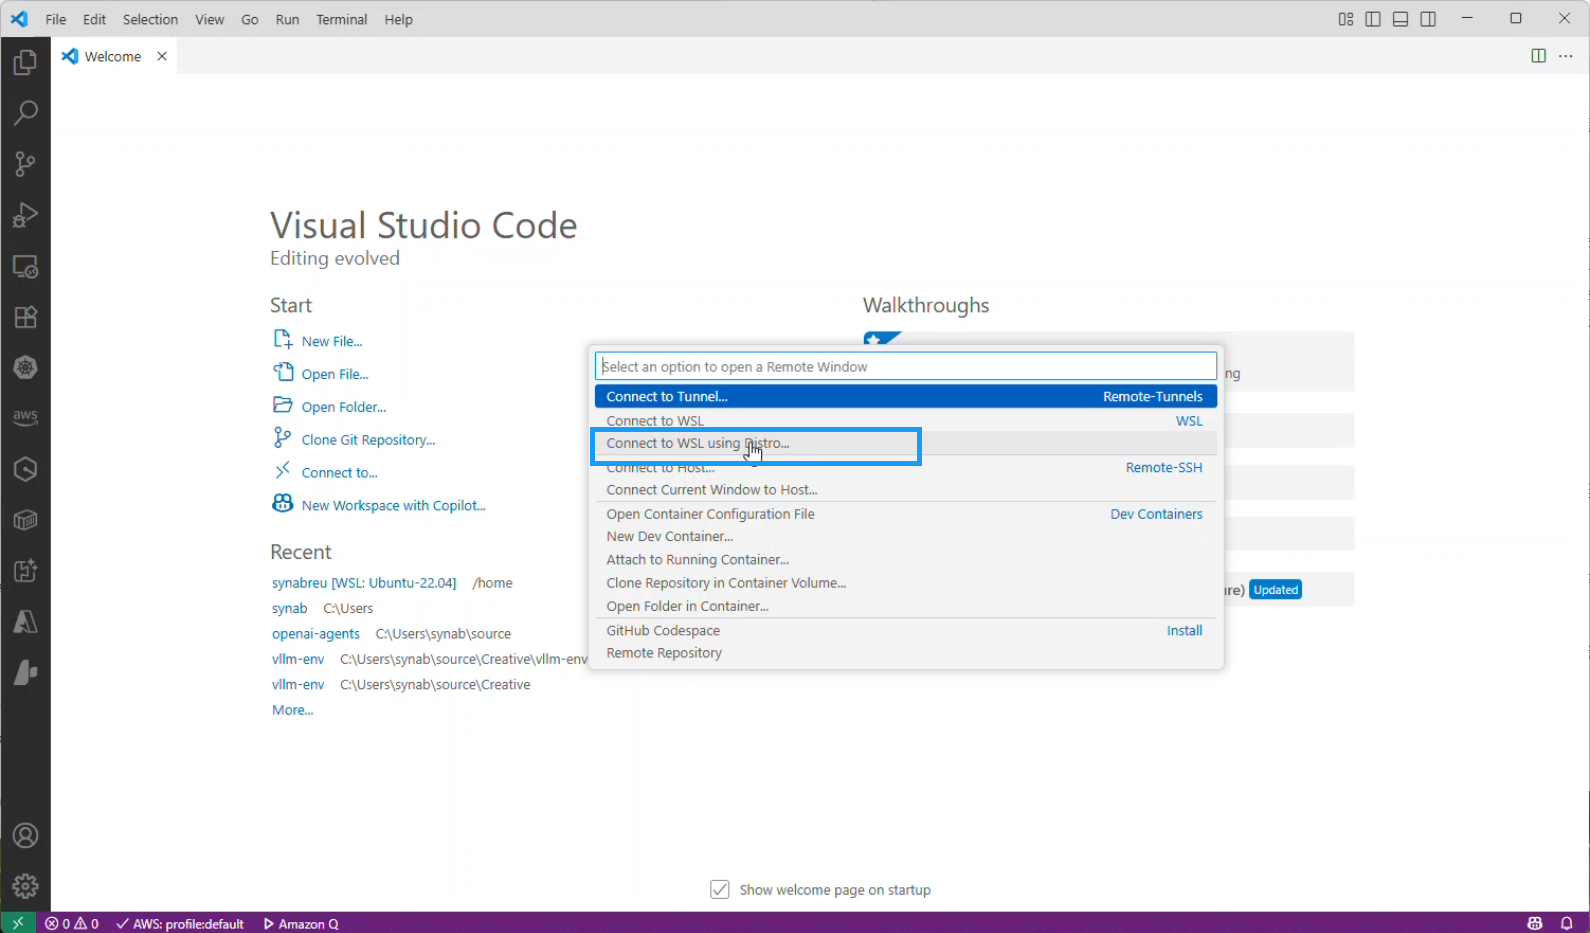Select New Dev Container option
Viewport: 1590px width, 933px height.
coord(906,537)
